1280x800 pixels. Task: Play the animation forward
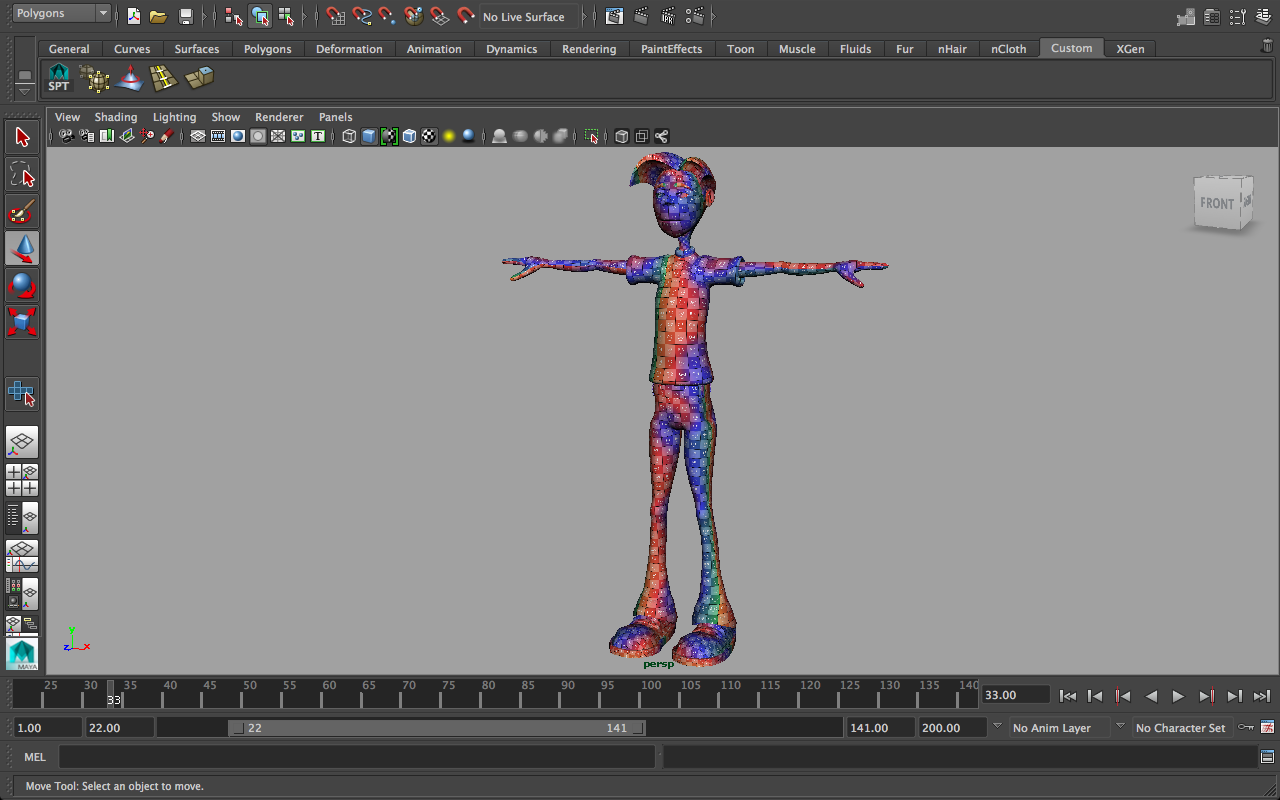[1178, 695]
